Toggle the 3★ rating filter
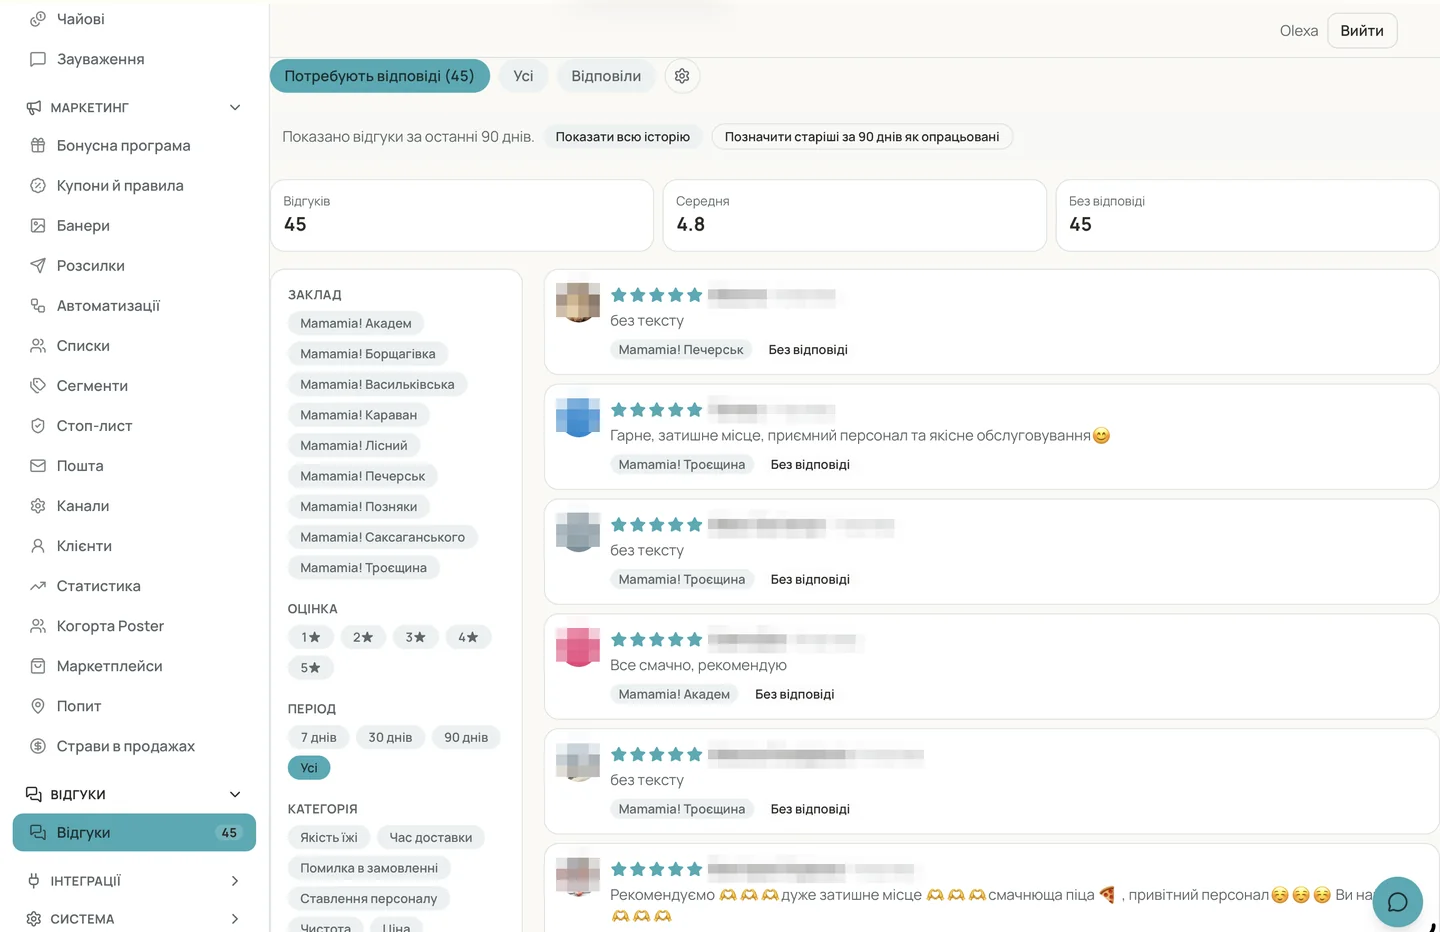 pyautogui.click(x=416, y=637)
